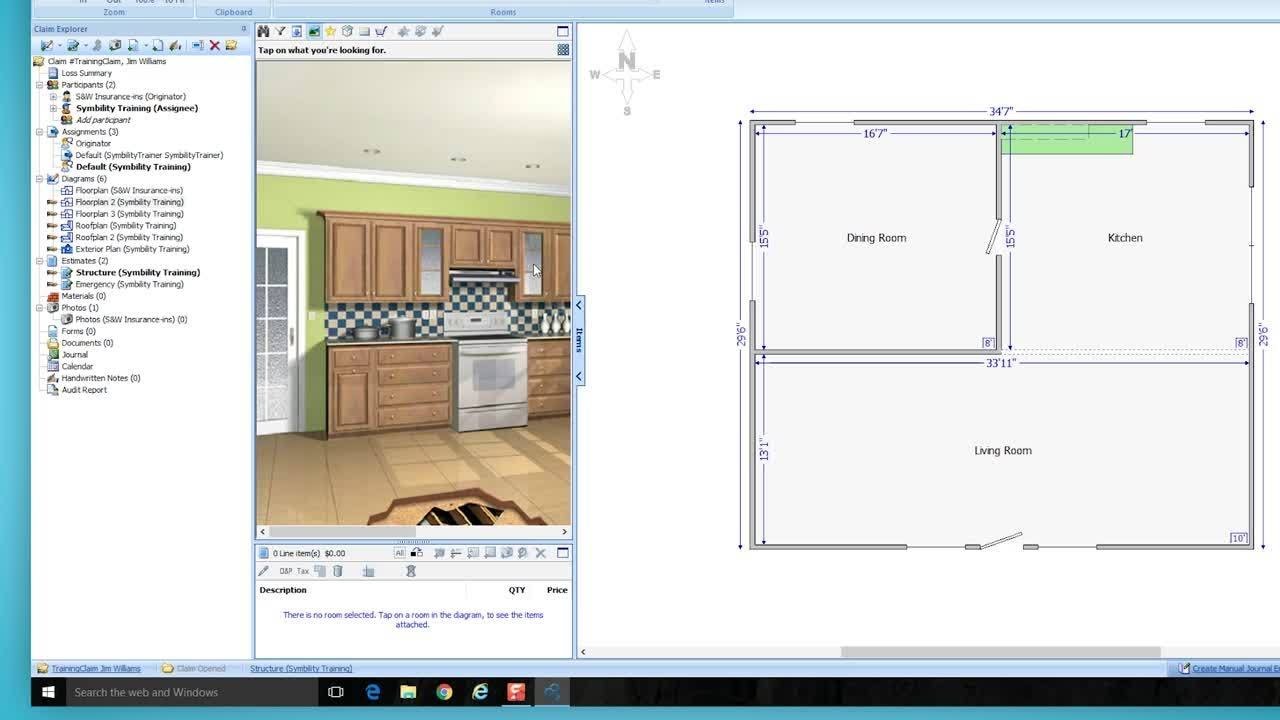
Task: Open Windows Start menu
Action: [x=47, y=692]
